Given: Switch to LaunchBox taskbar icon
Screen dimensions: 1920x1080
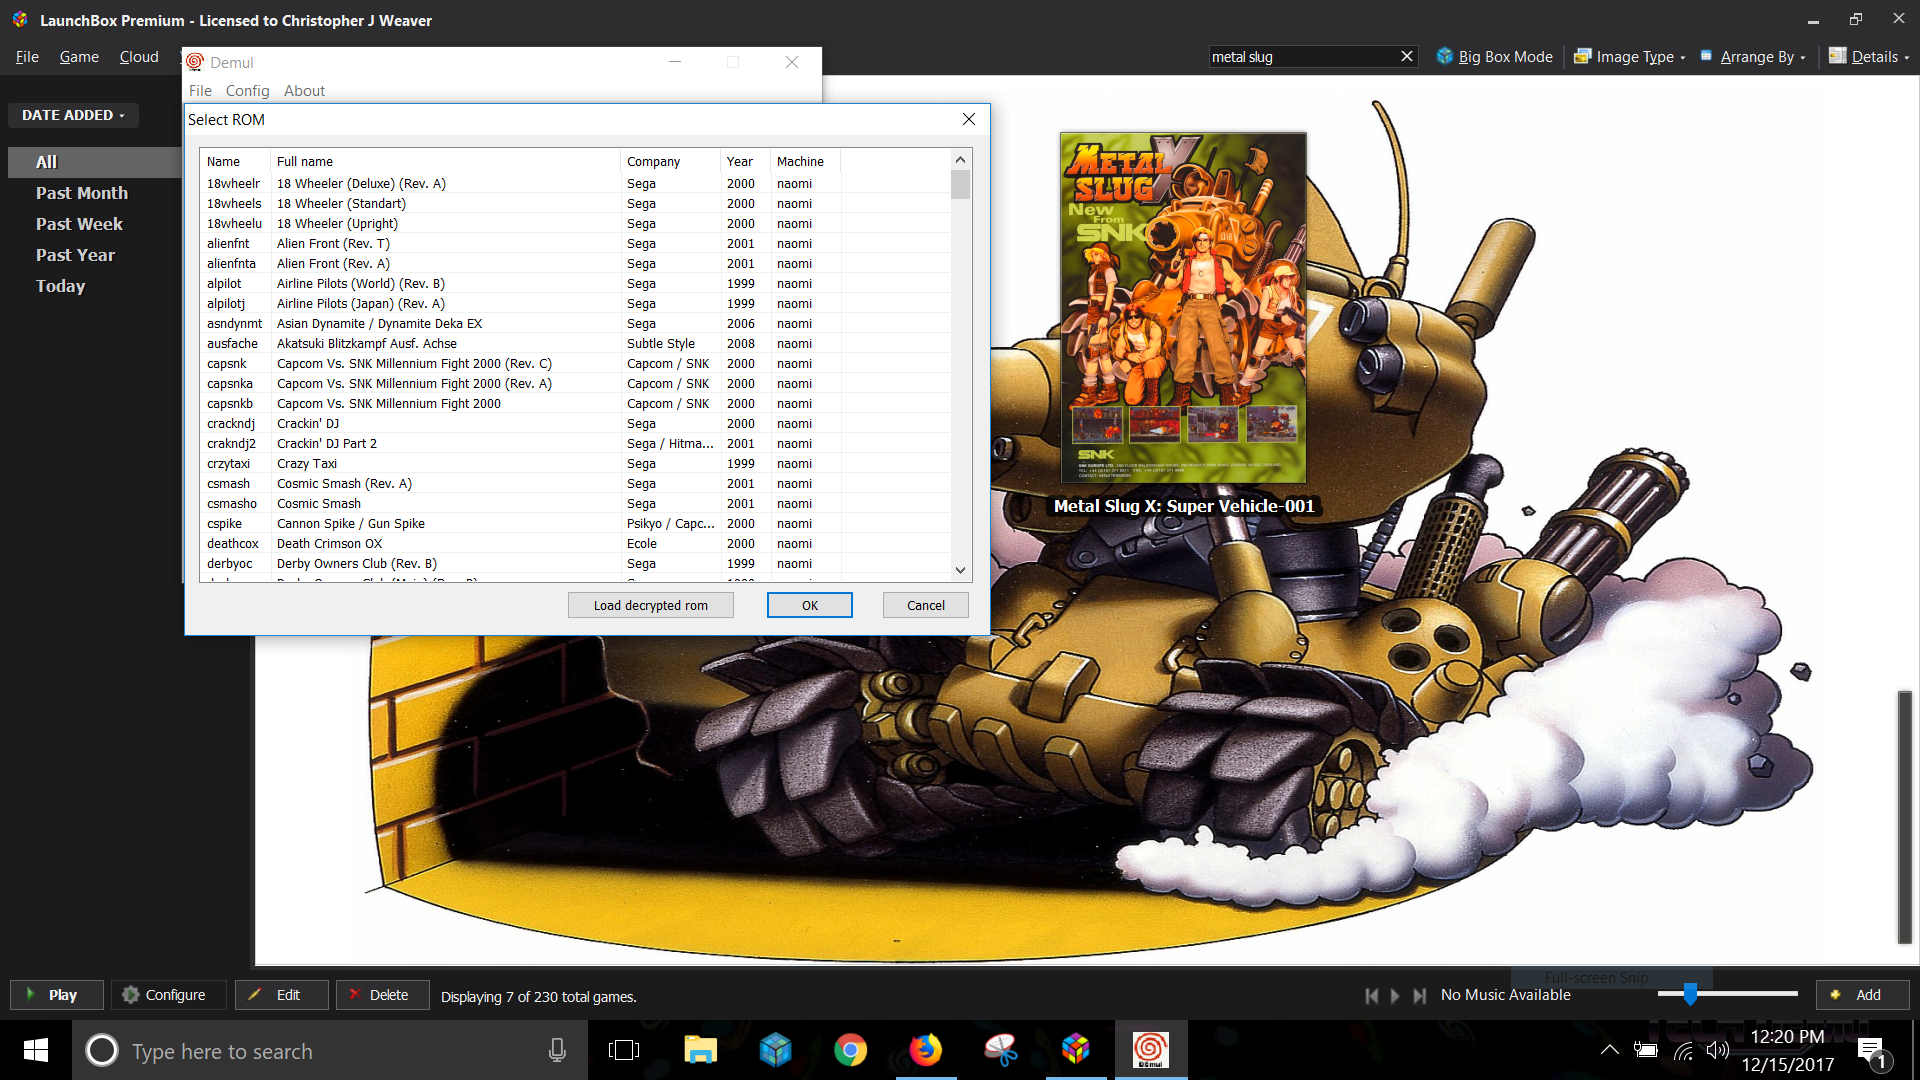Looking at the screenshot, I should point(1076,1050).
